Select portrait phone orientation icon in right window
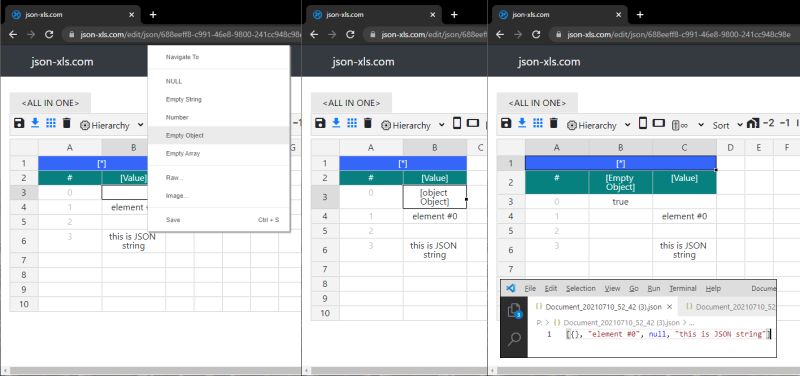 [x=643, y=123]
